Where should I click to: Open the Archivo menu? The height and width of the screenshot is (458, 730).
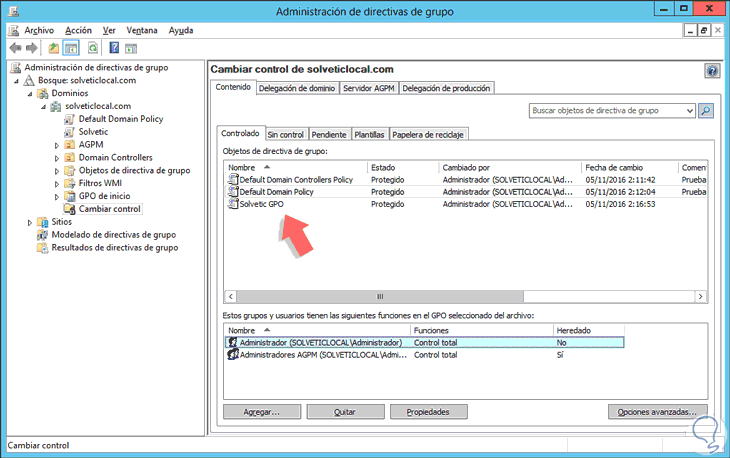point(39,30)
